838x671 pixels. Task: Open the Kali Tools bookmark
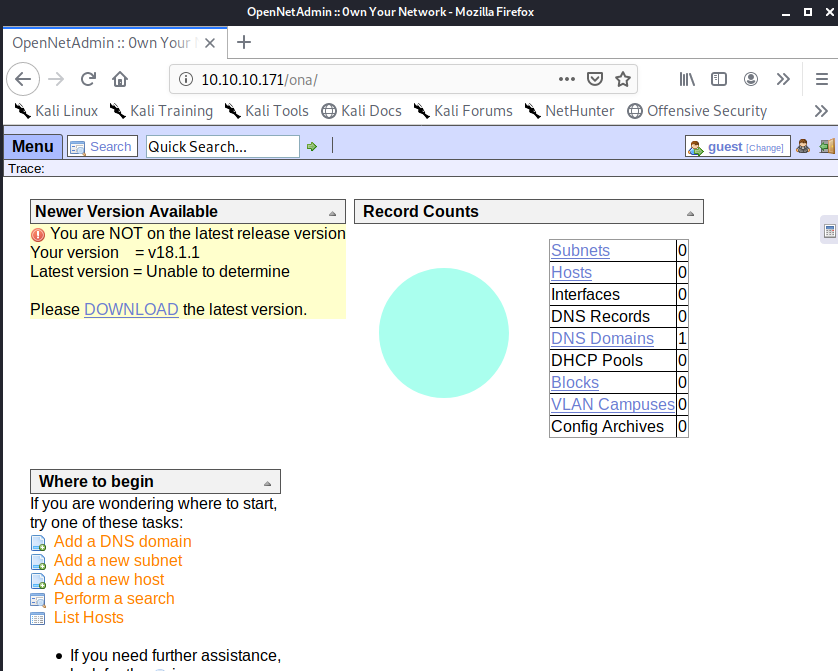pyautogui.click(x=266, y=111)
